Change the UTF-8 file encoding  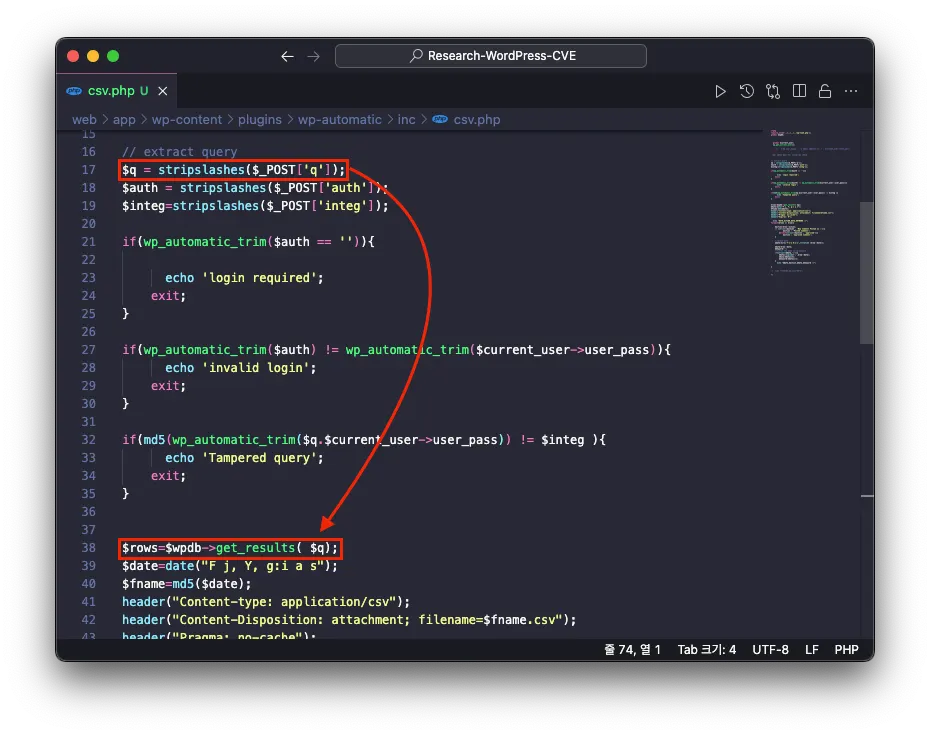coord(772,649)
